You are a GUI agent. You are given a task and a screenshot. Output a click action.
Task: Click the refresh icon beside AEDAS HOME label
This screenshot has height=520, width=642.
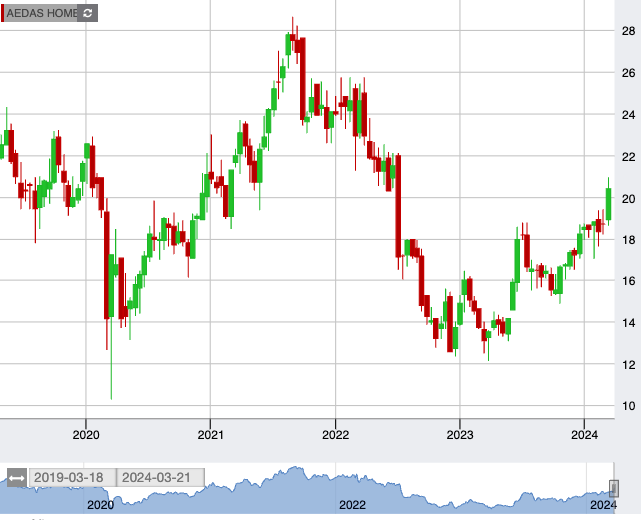[x=87, y=13]
